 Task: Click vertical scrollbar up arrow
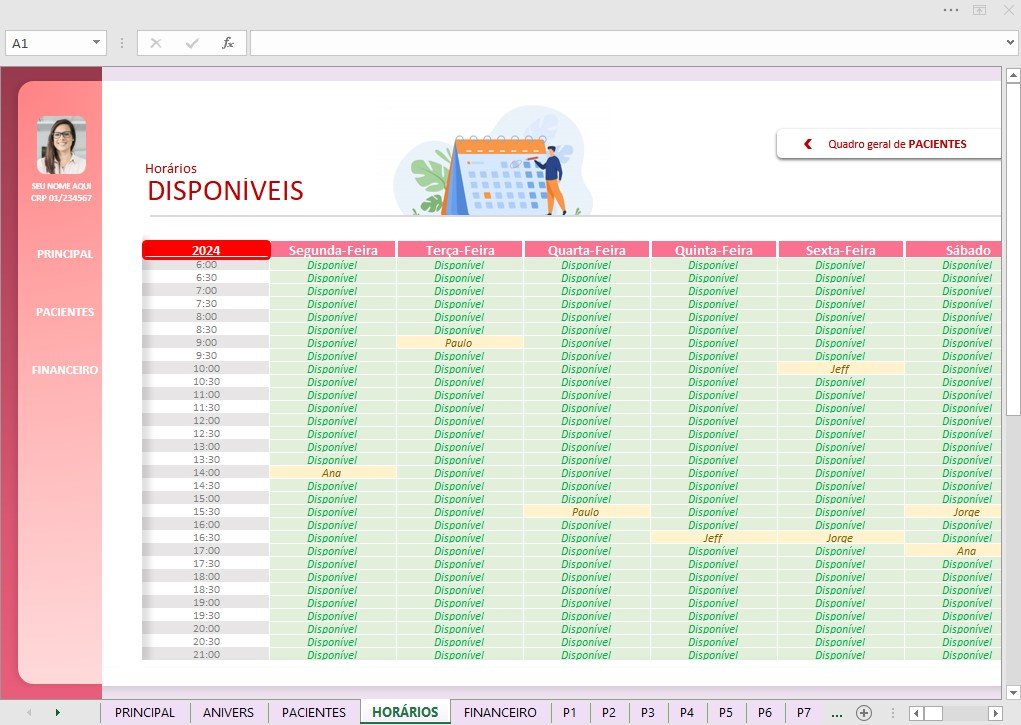coord(1013,76)
